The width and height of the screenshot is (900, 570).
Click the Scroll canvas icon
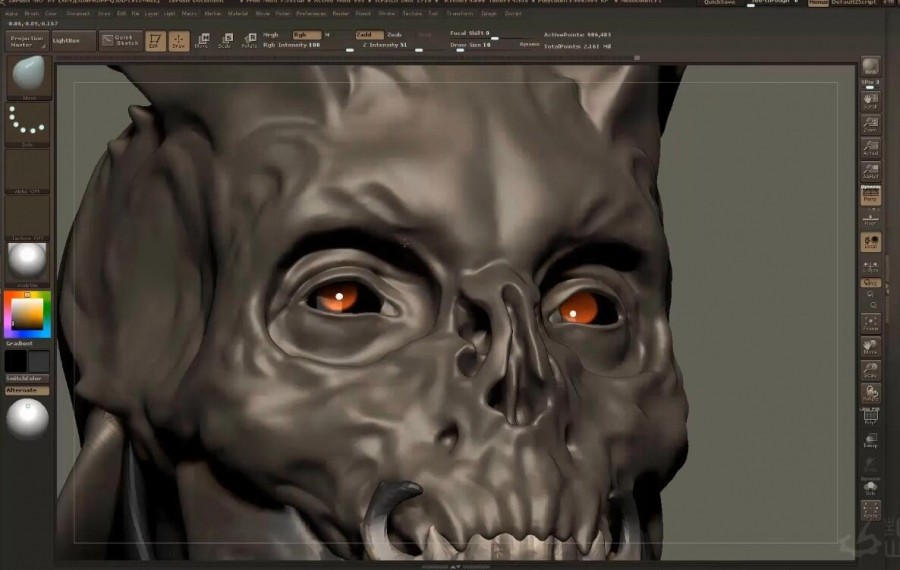click(871, 101)
